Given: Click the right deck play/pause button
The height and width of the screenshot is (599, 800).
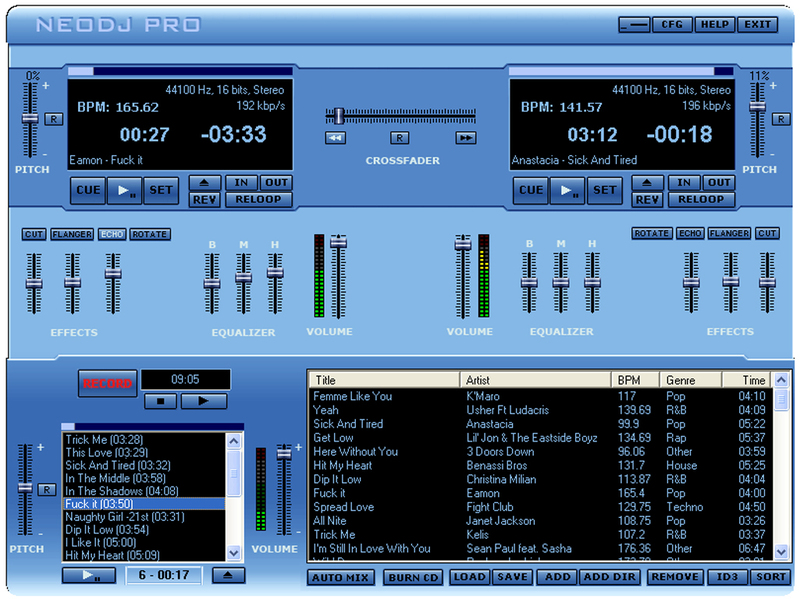Looking at the screenshot, I should [567, 191].
